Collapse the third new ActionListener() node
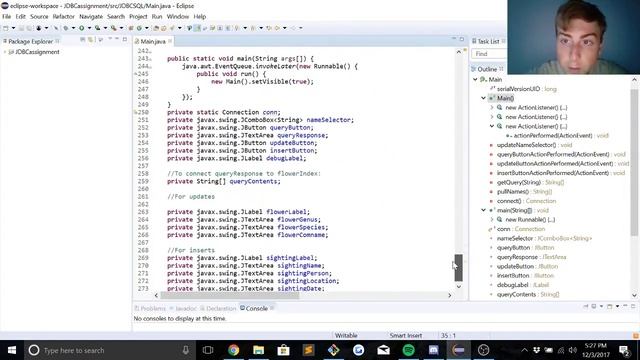The height and width of the screenshot is (360, 640). click(492, 126)
